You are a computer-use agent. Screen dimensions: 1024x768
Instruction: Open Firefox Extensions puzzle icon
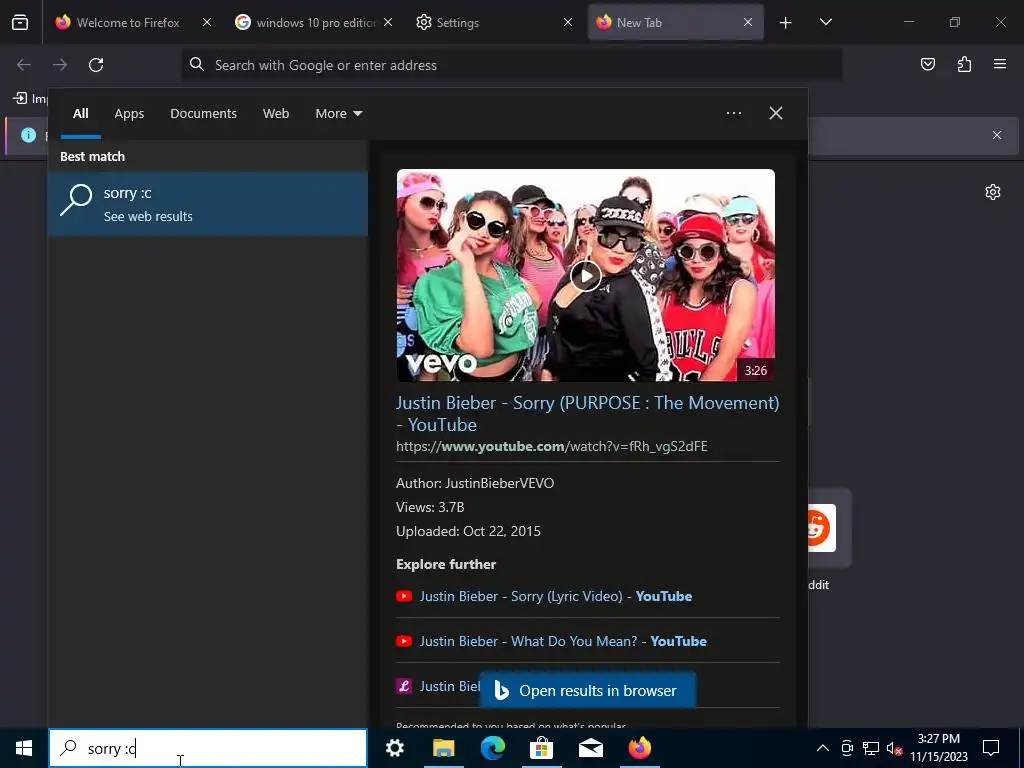point(964,64)
